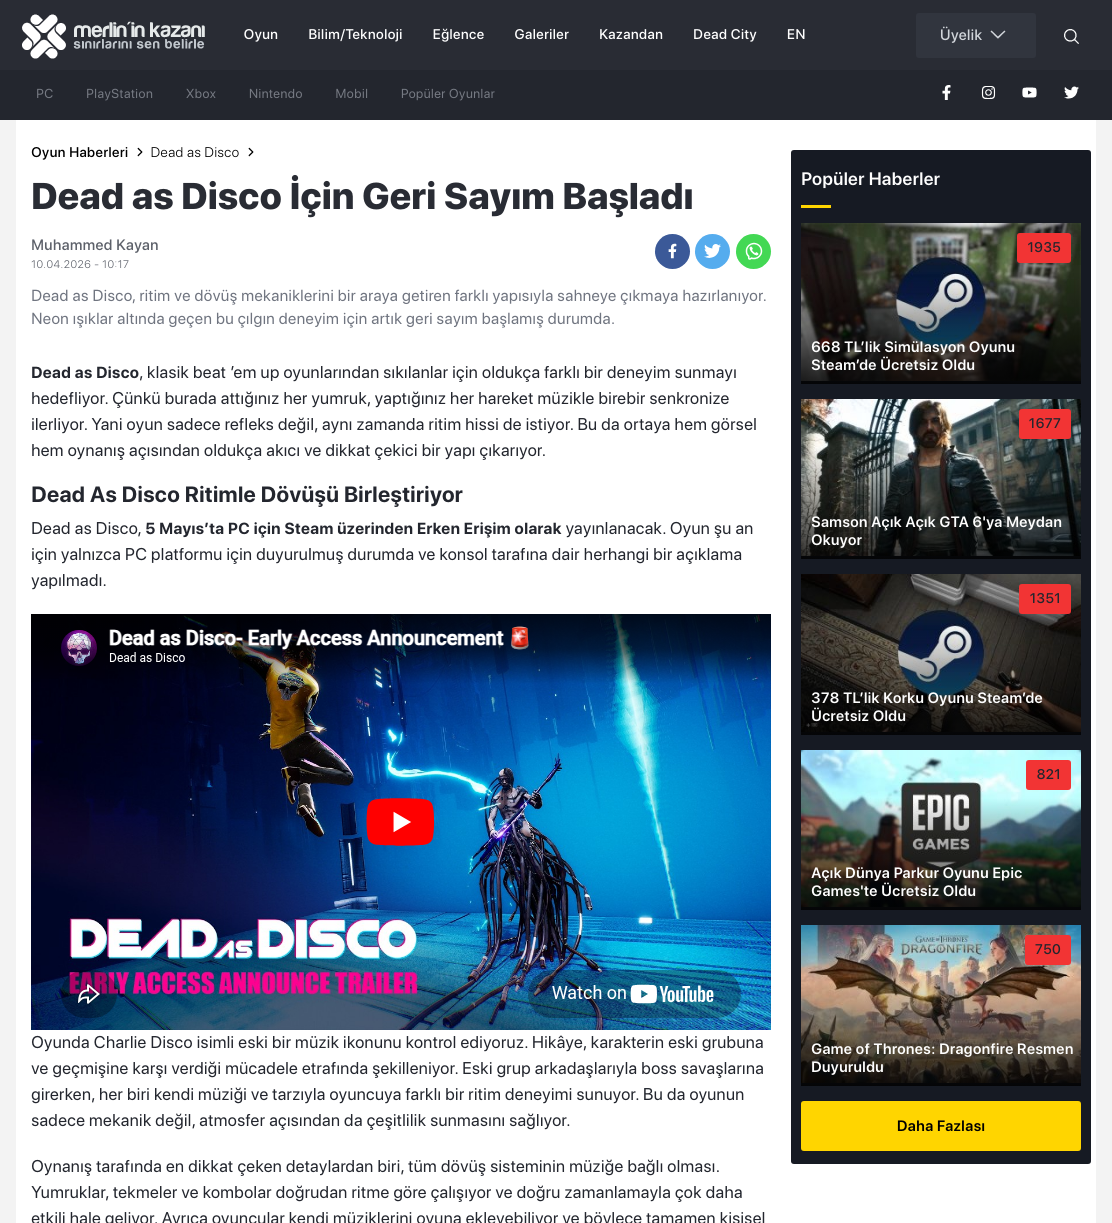Image resolution: width=1112 pixels, height=1223 pixels.
Task: Click the yellow Daha Fazlası button
Action: click(x=941, y=1126)
